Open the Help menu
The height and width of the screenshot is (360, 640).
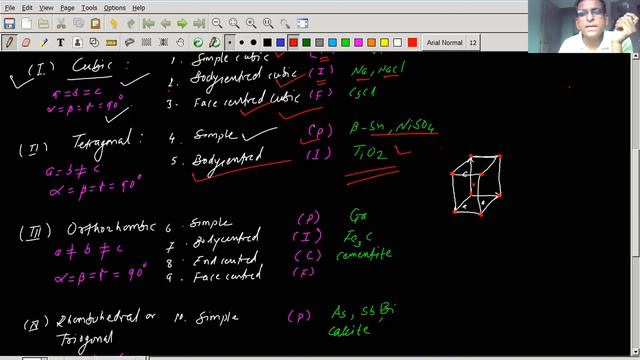[139, 8]
